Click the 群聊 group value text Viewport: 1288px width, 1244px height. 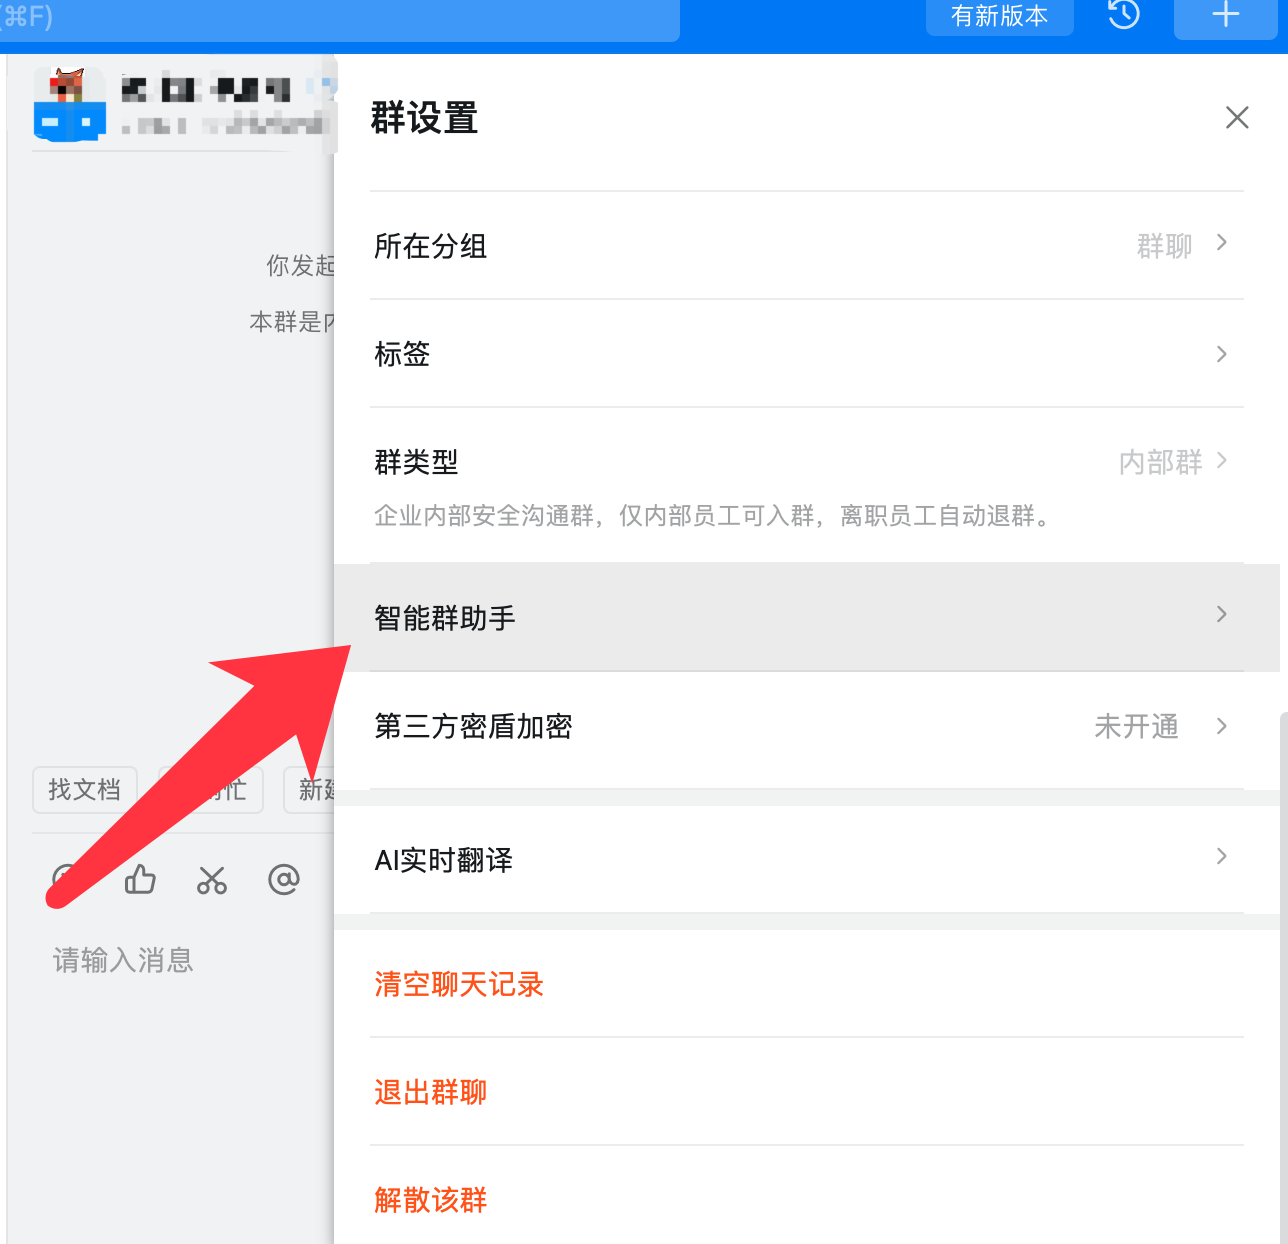[x=1165, y=246]
